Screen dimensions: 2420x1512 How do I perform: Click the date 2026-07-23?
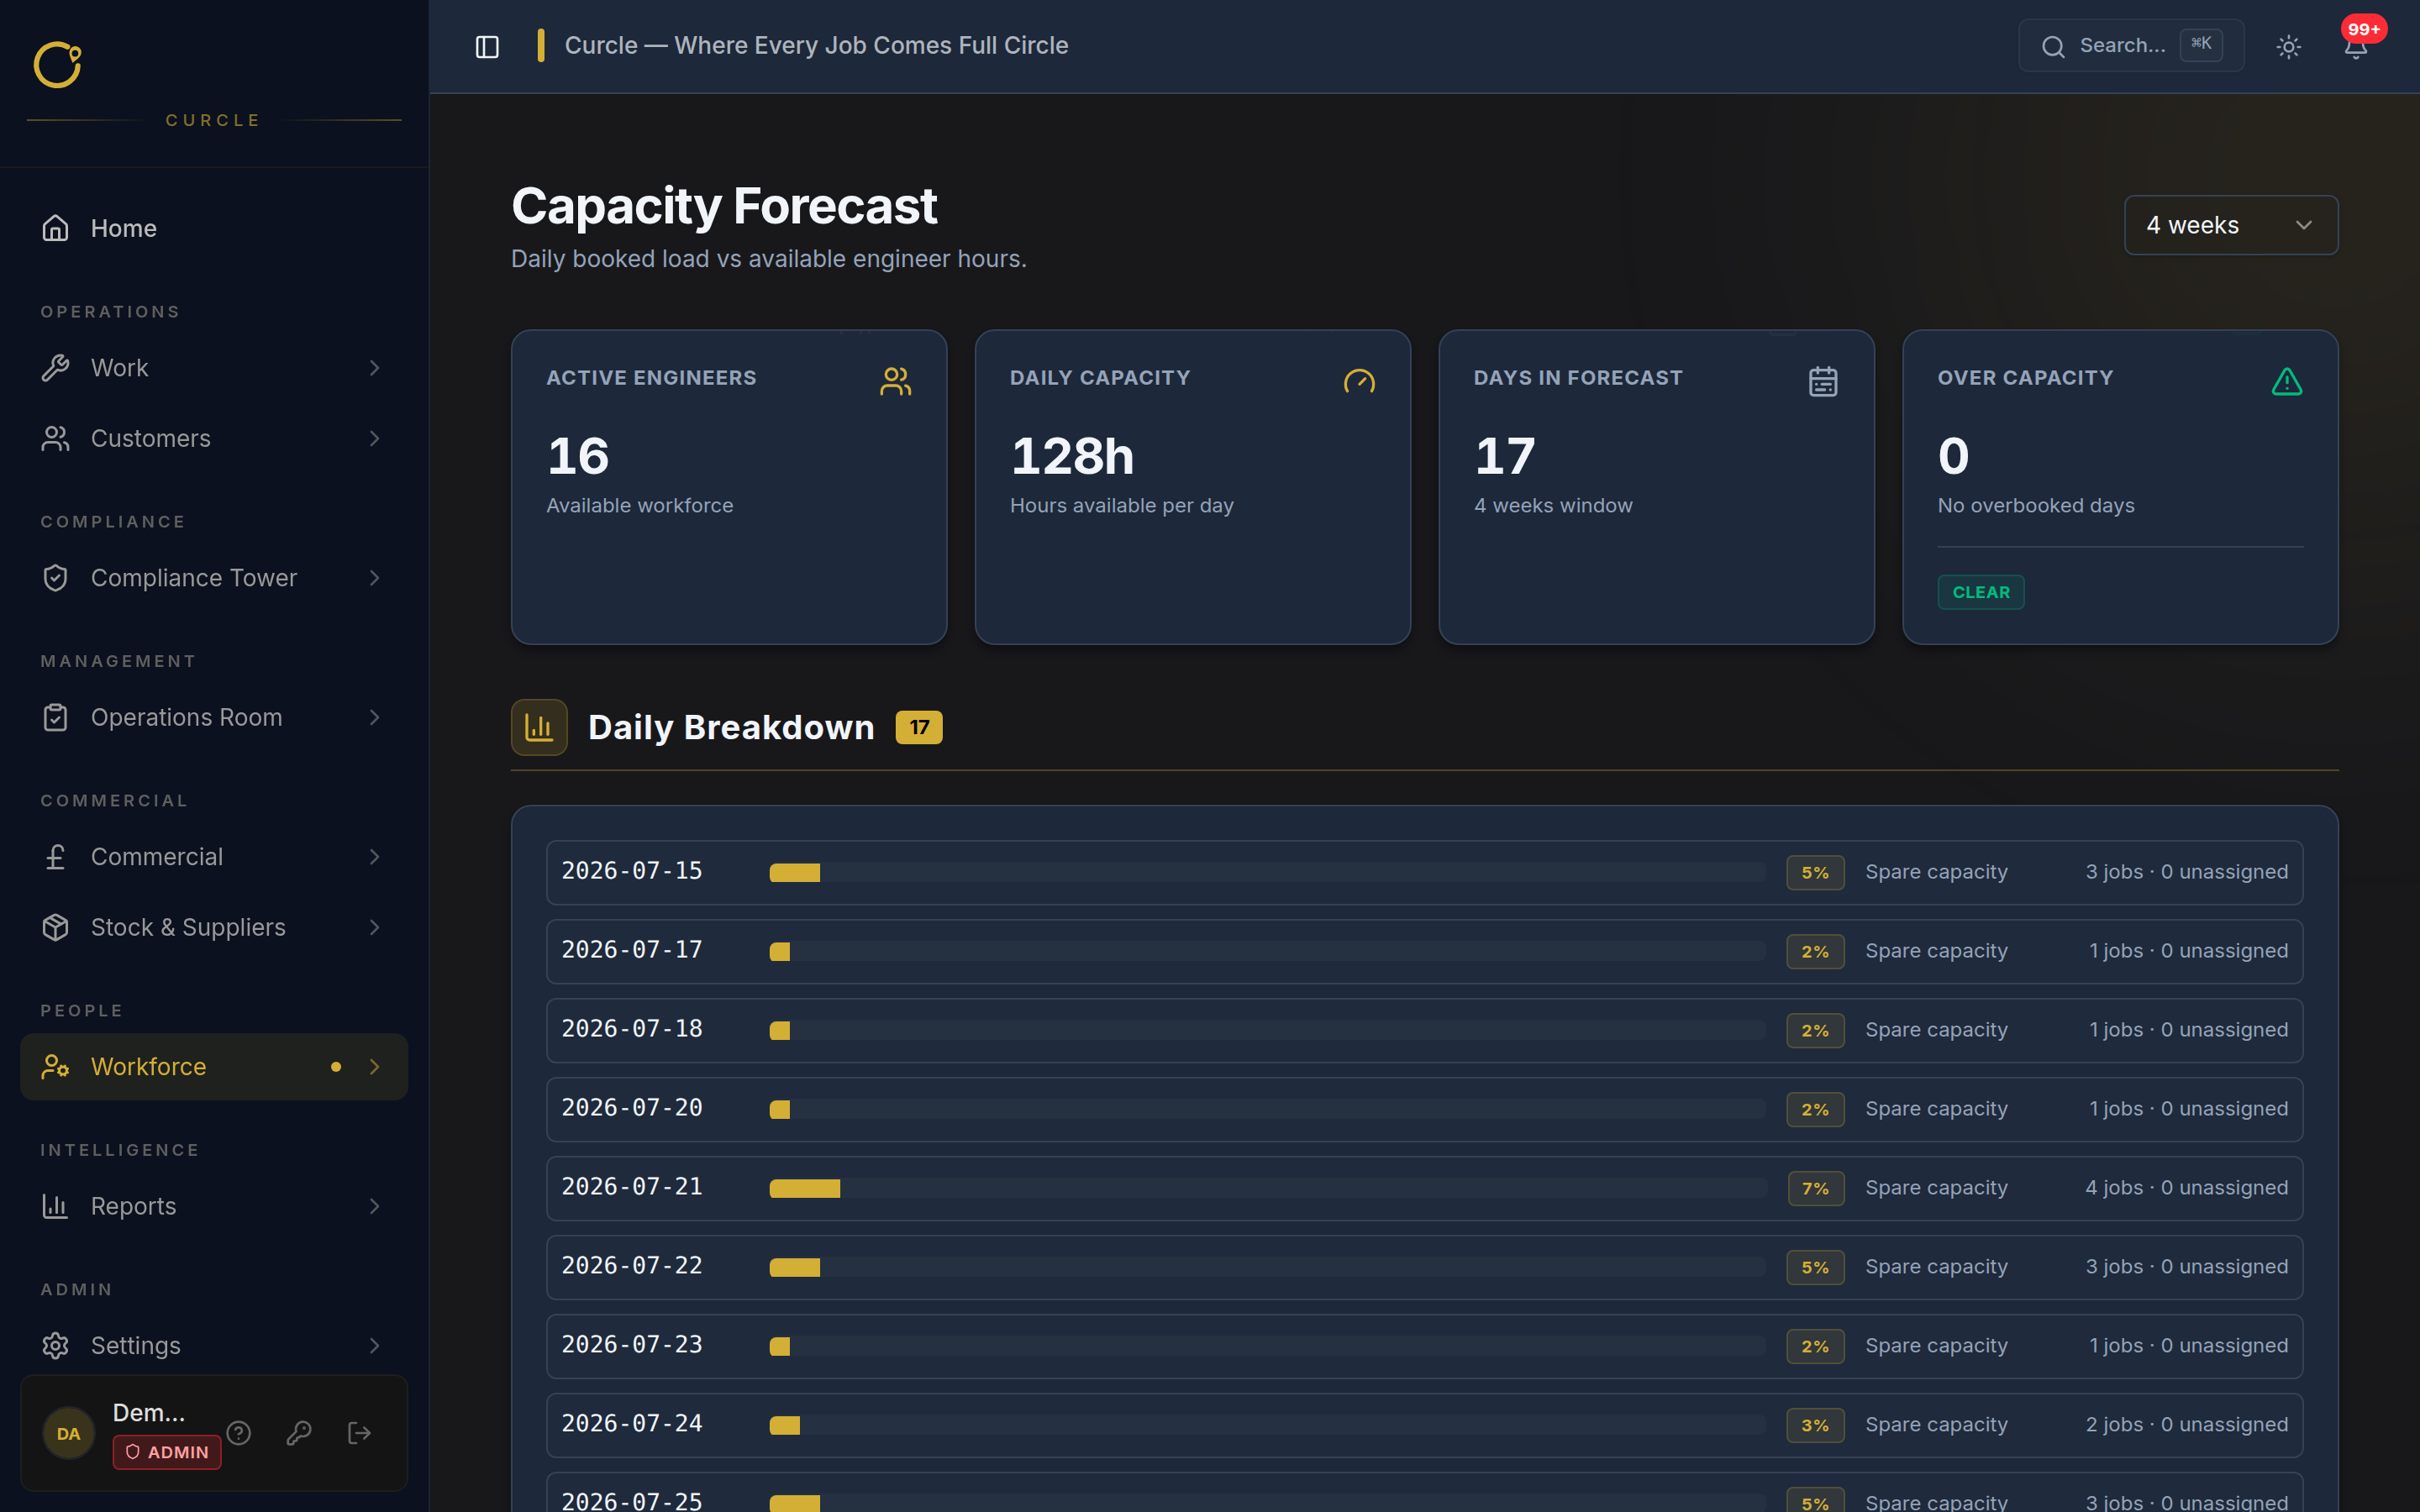(632, 1345)
